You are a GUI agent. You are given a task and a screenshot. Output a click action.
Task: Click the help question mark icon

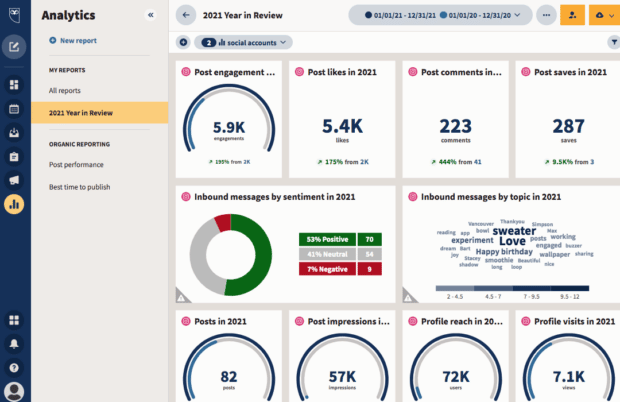coord(14,366)
